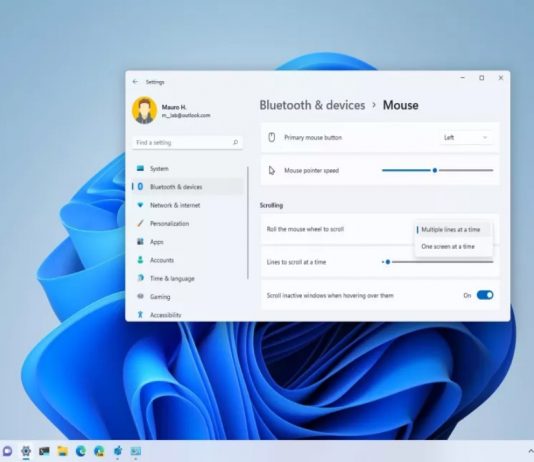The height and width of the screenshot is (462, 534).
Task: Click the Accounts person icon
Action: click(x=140, y=260)
